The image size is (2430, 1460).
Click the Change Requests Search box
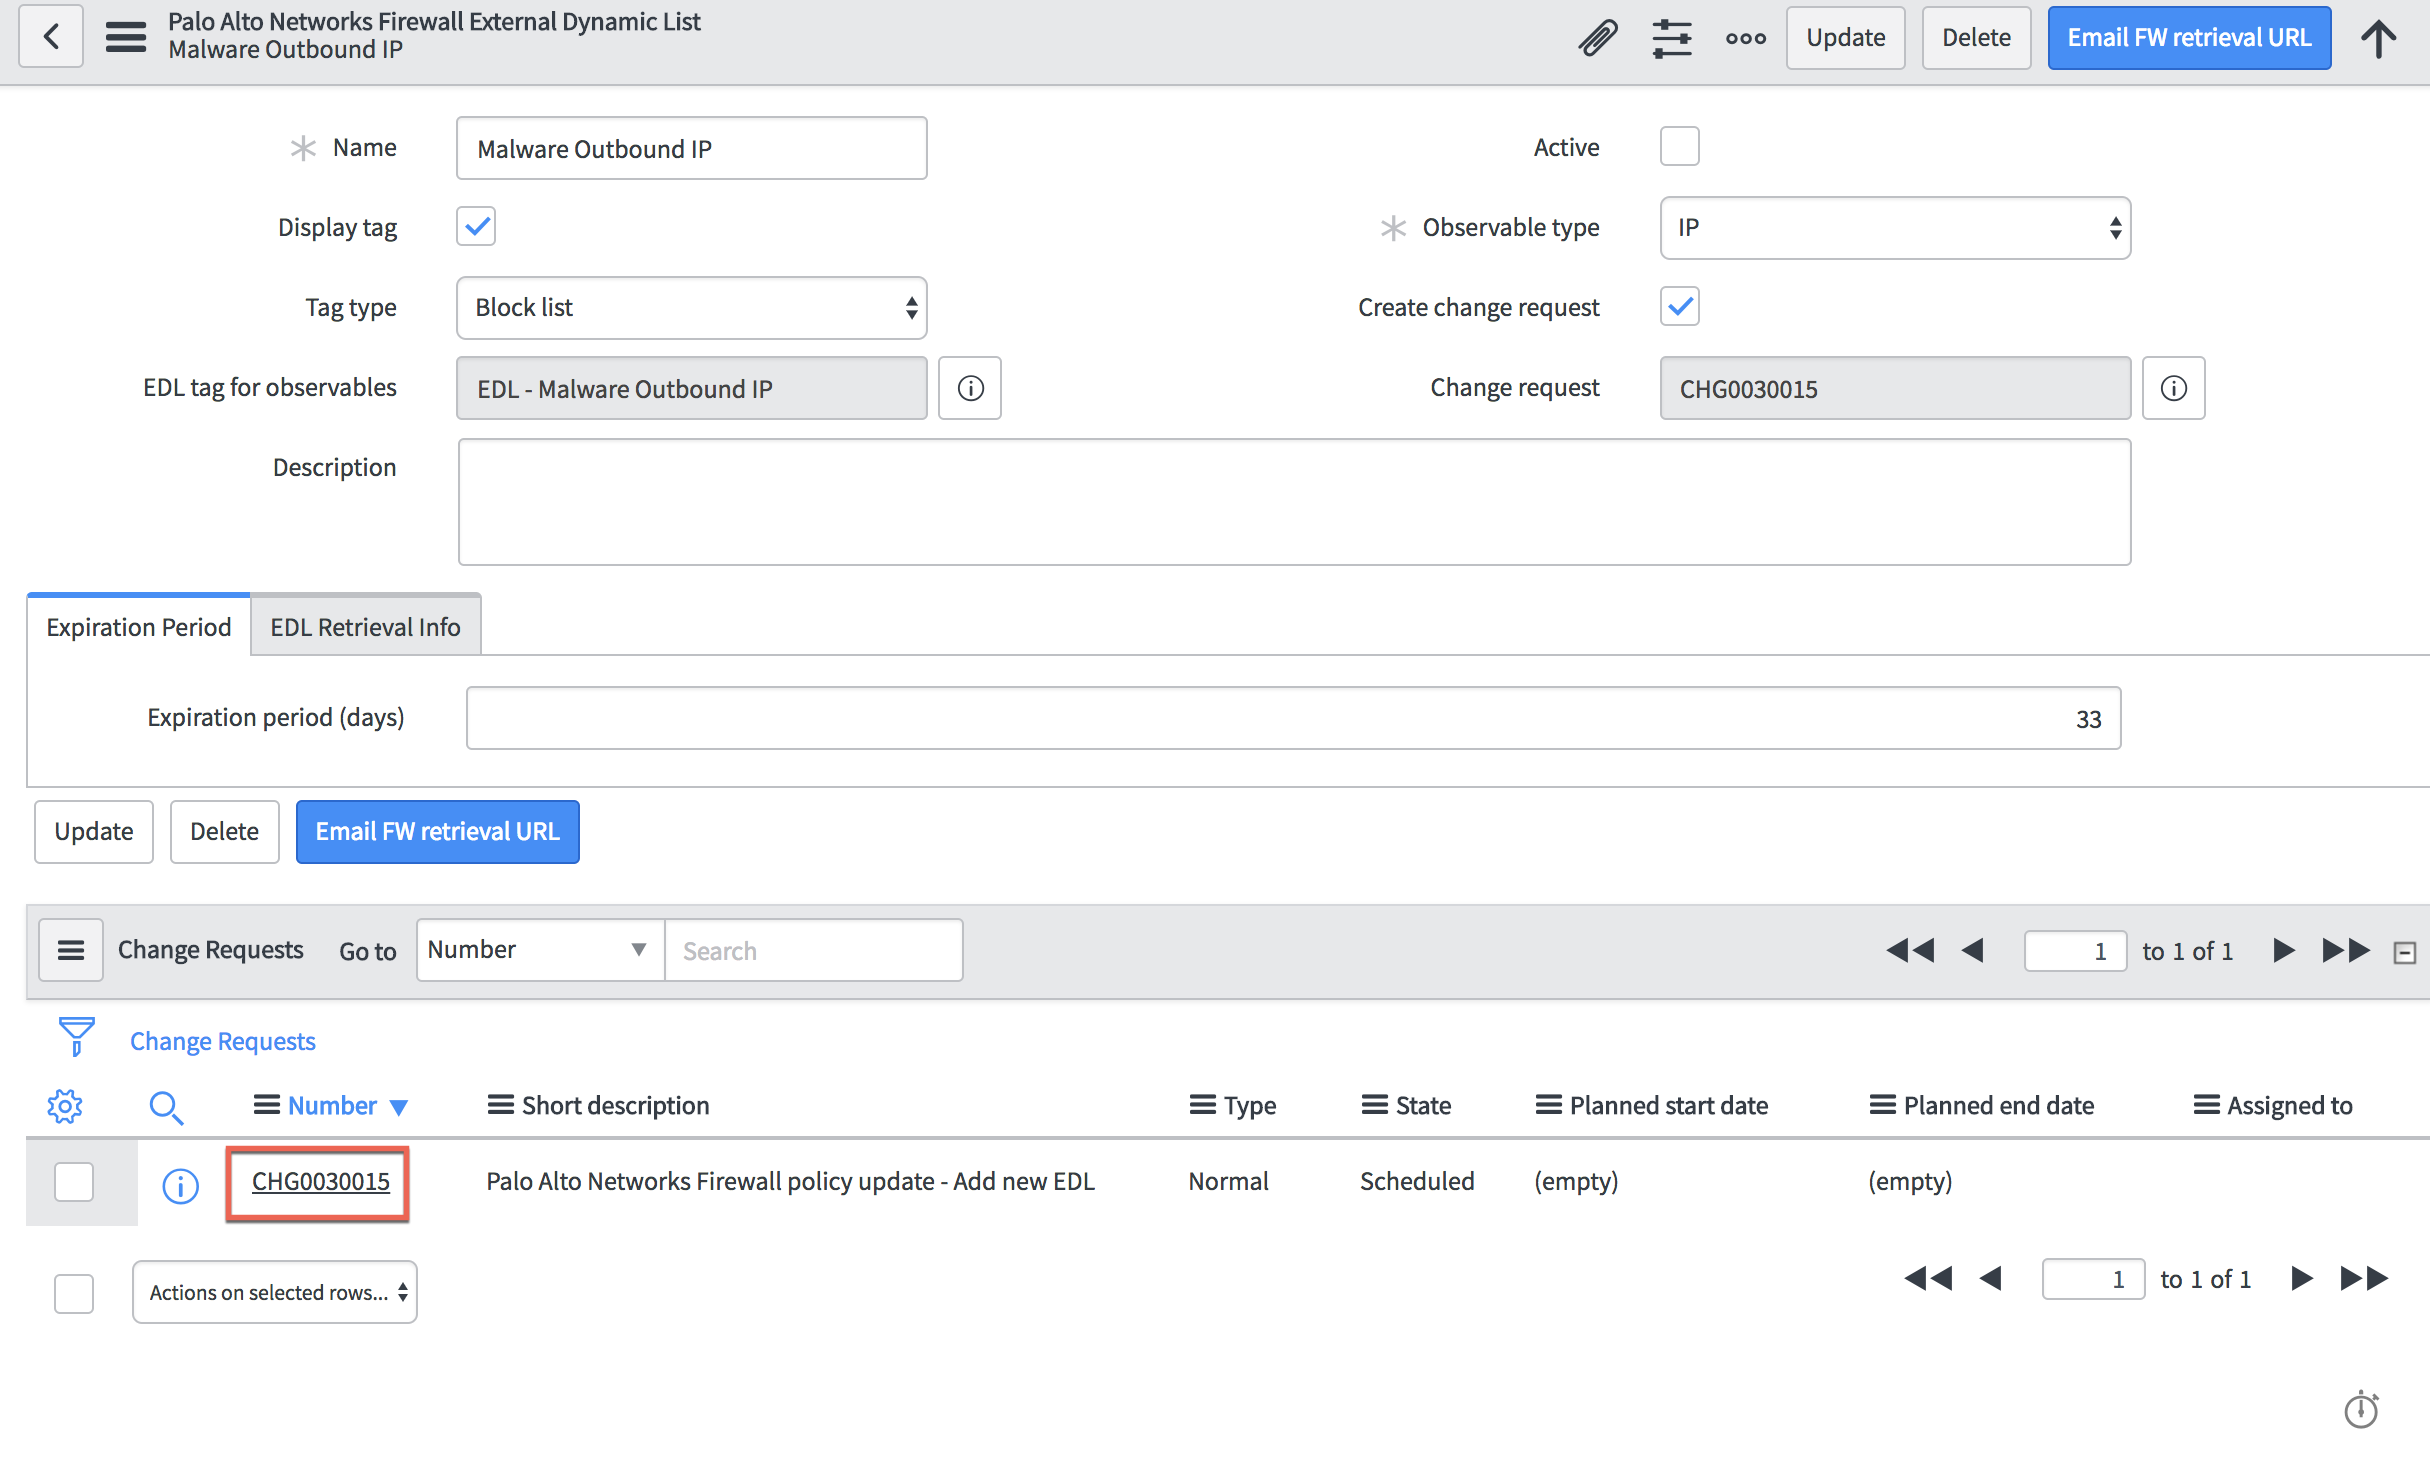pos(814,950)
